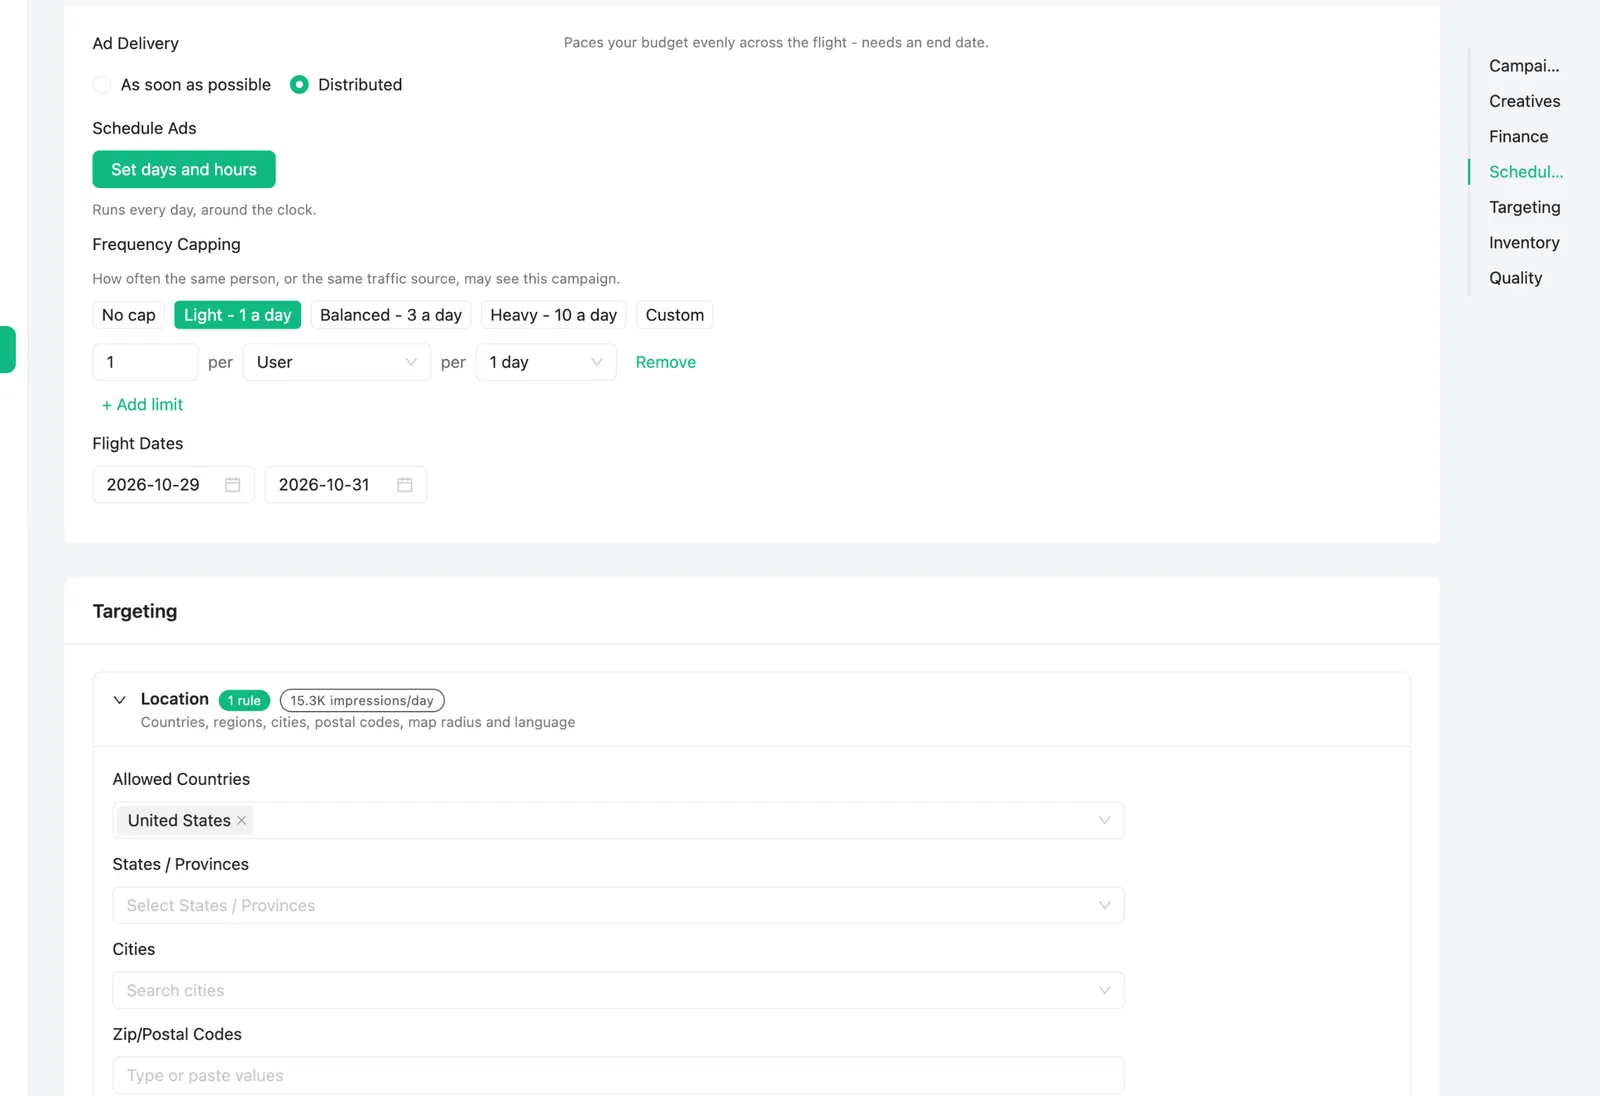The width and height of the screenshot is (1600, 1096).
Task: Jump to Finance section in side nav
Action: click(x=1518, y=137)
